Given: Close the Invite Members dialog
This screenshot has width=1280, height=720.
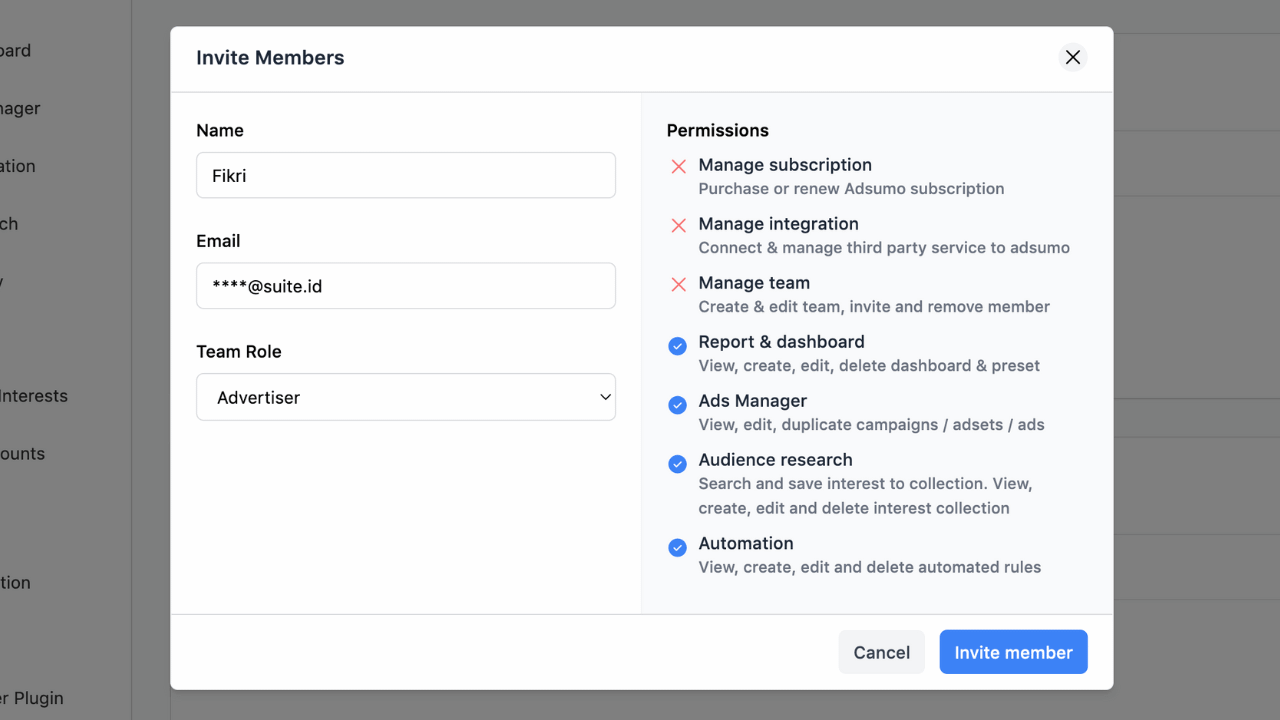Looking at the screenshot, I should click(1072, 57).
